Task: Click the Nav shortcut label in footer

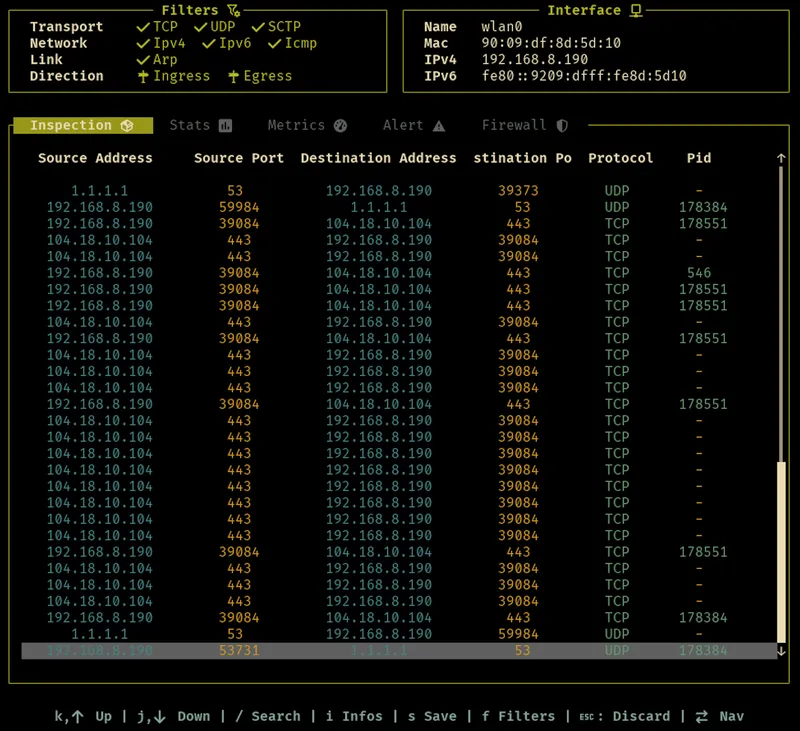Action: click(x=732, y=716)
